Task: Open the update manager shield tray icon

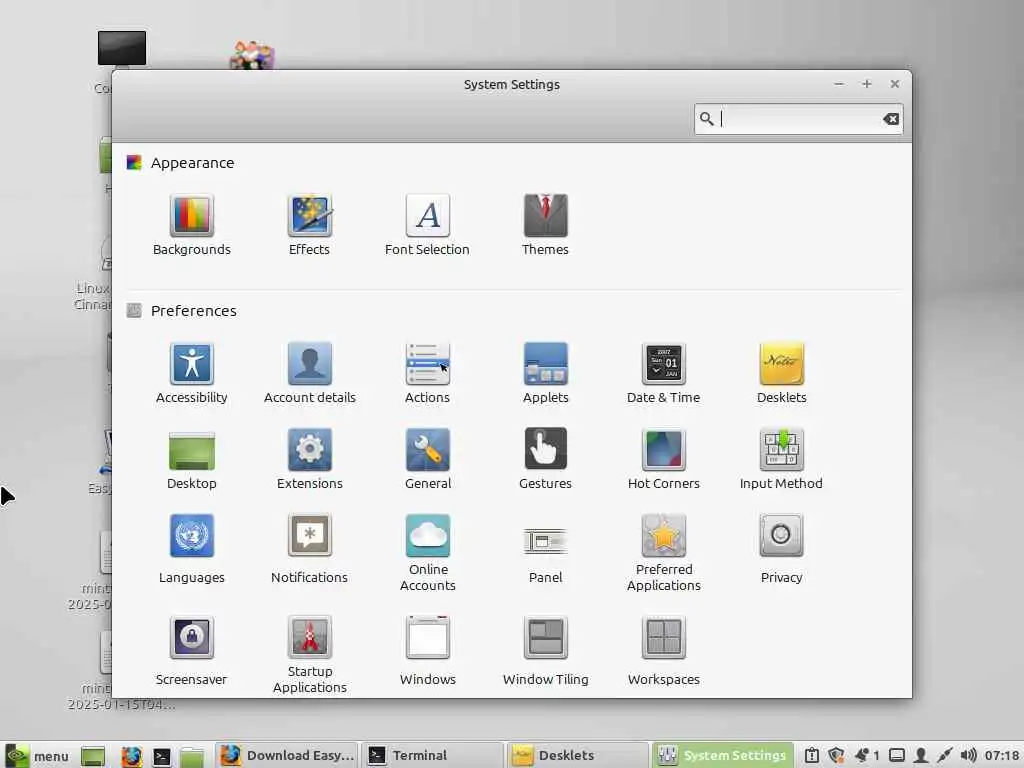Action: coord(837,756)
